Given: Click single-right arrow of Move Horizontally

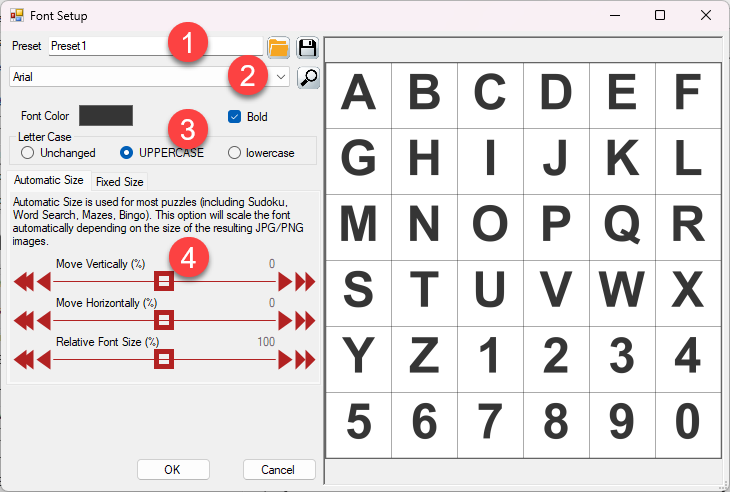Looking at the screenshot, I should click(285, 321).
